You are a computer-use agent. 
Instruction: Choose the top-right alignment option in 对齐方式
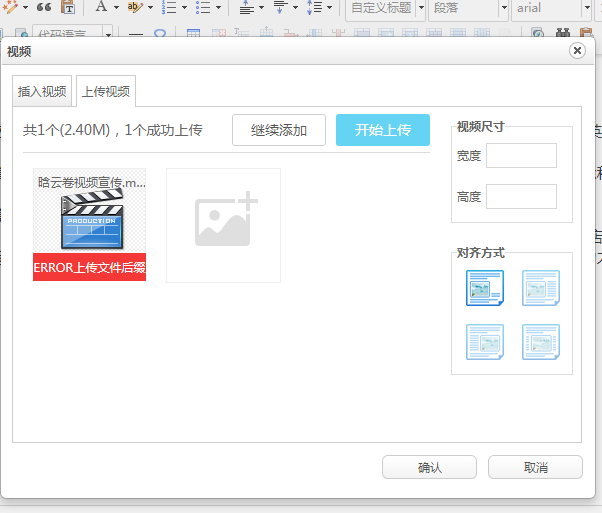coord(541,288)
